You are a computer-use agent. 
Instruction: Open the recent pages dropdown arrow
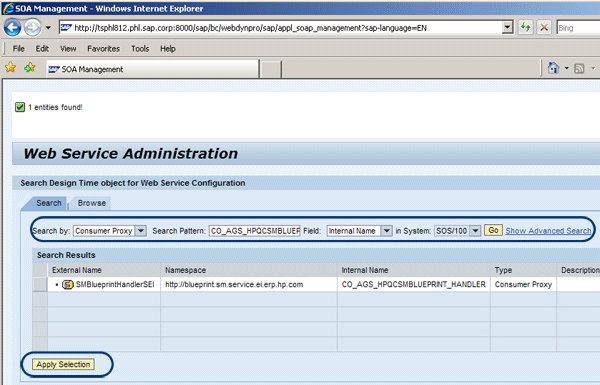[x=48, y=28]
